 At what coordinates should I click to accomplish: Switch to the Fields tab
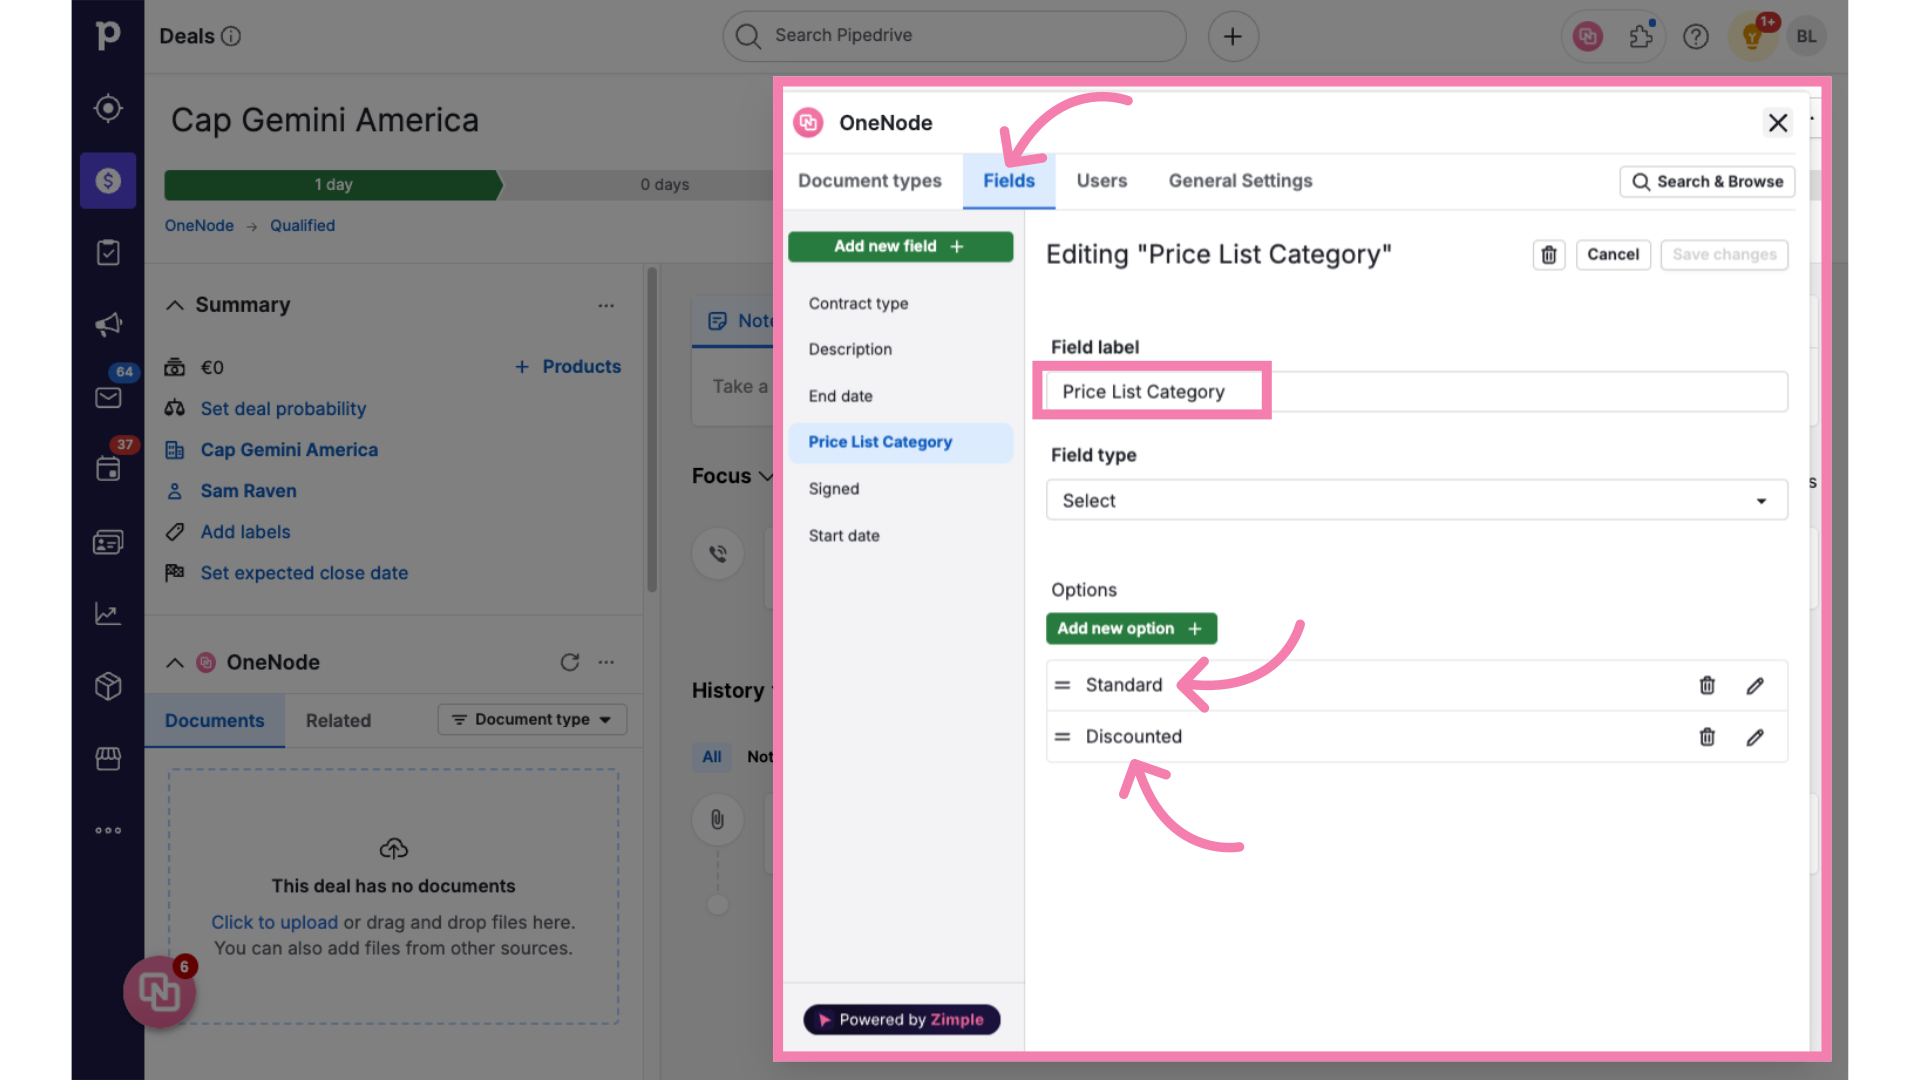click(1009, 181)
